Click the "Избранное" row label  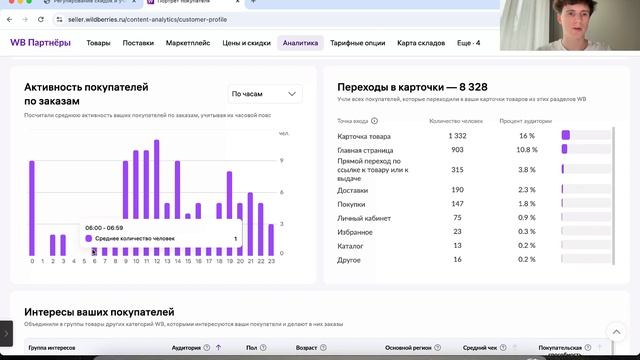tap(355, 232)
